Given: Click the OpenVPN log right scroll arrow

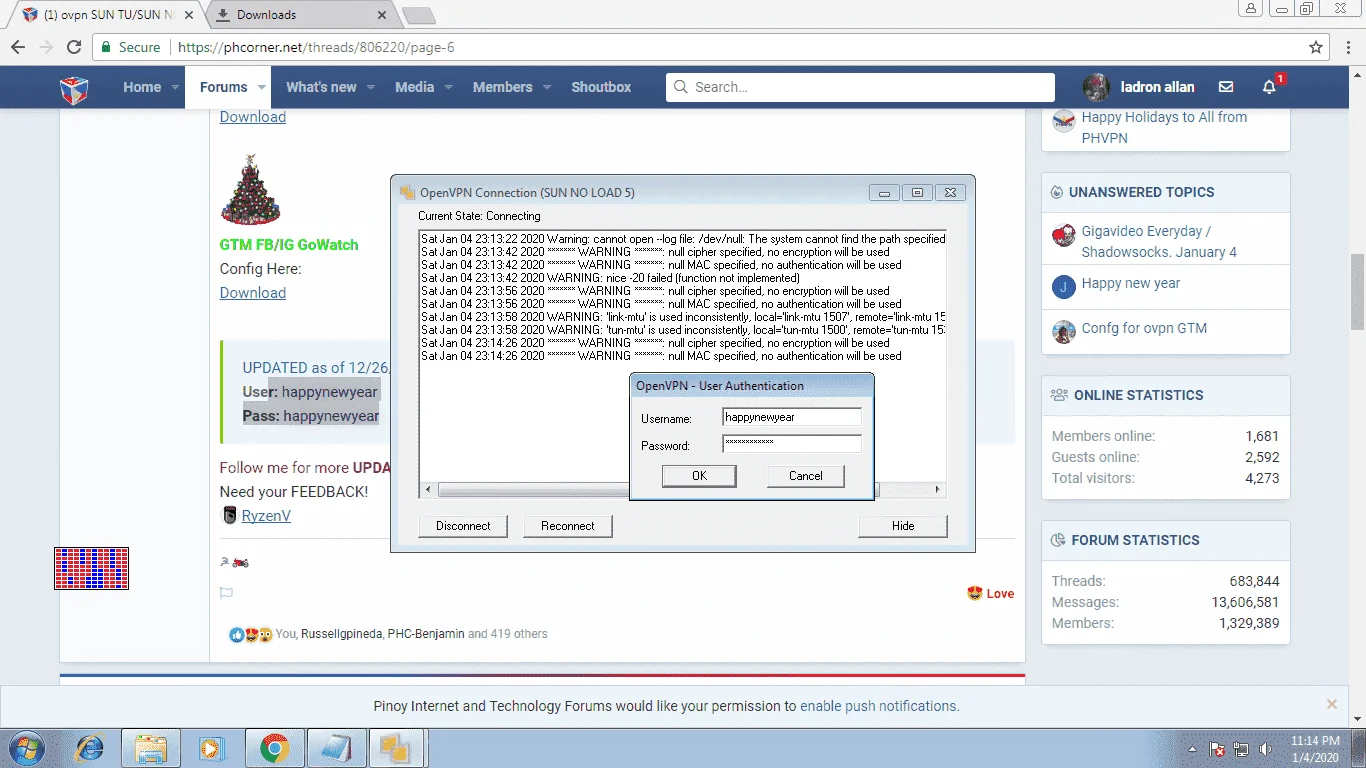Looking at the screenshot, I should [938, 490].
